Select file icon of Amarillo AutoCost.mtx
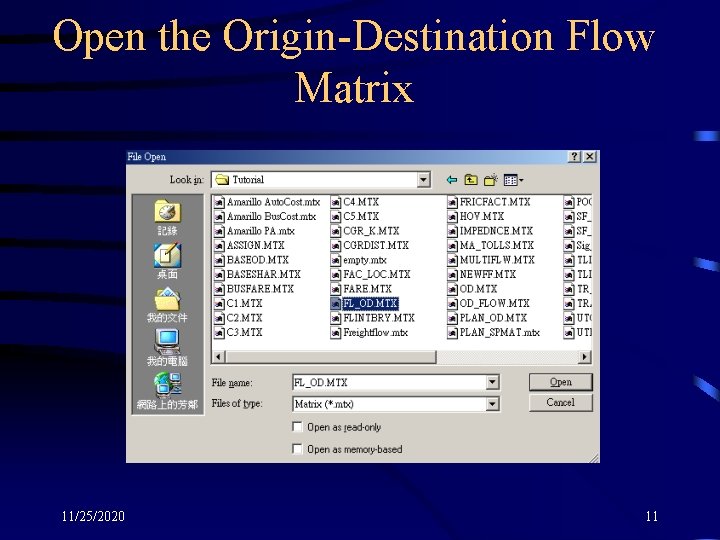Viewport: 720px width, 540px height. click(x=219, y=202)
